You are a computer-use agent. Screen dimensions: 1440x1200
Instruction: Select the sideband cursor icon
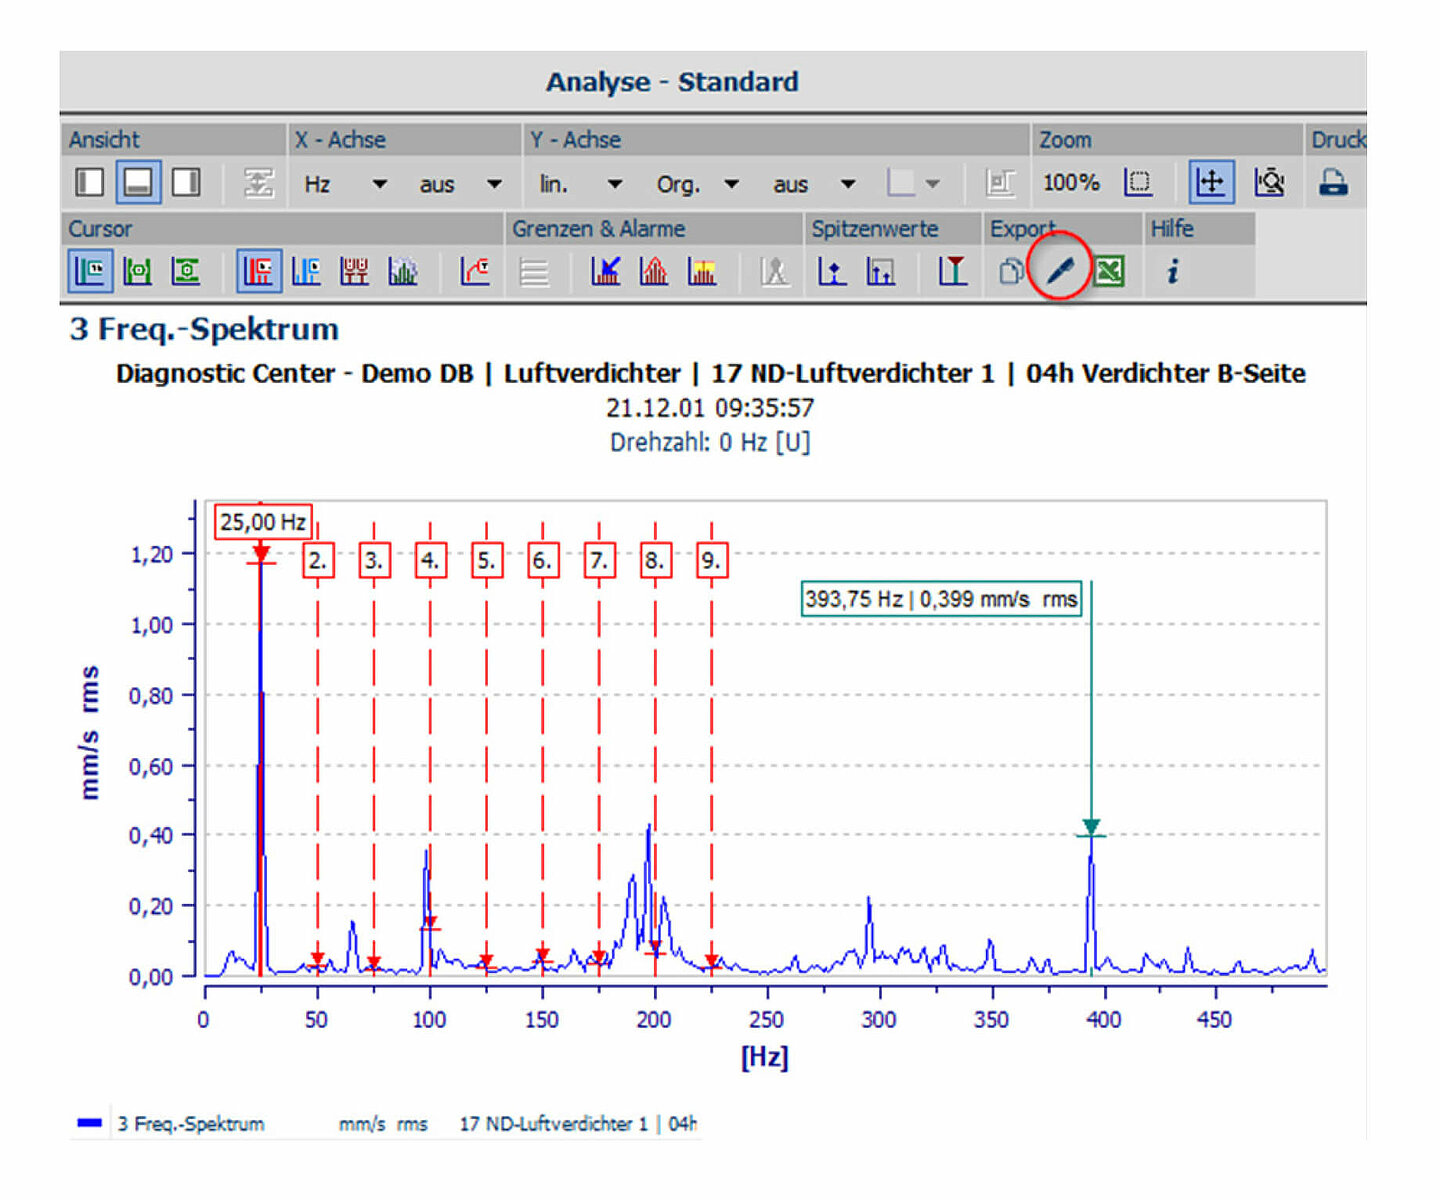354,271
